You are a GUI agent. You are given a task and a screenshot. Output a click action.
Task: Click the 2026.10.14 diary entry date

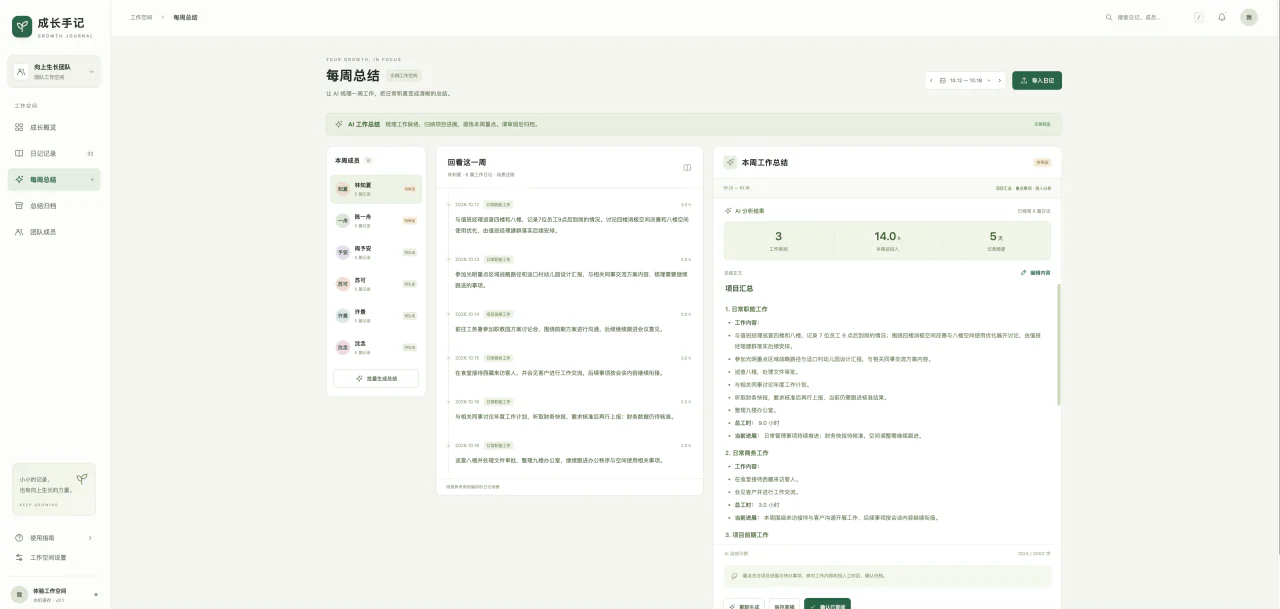(467, 313)
